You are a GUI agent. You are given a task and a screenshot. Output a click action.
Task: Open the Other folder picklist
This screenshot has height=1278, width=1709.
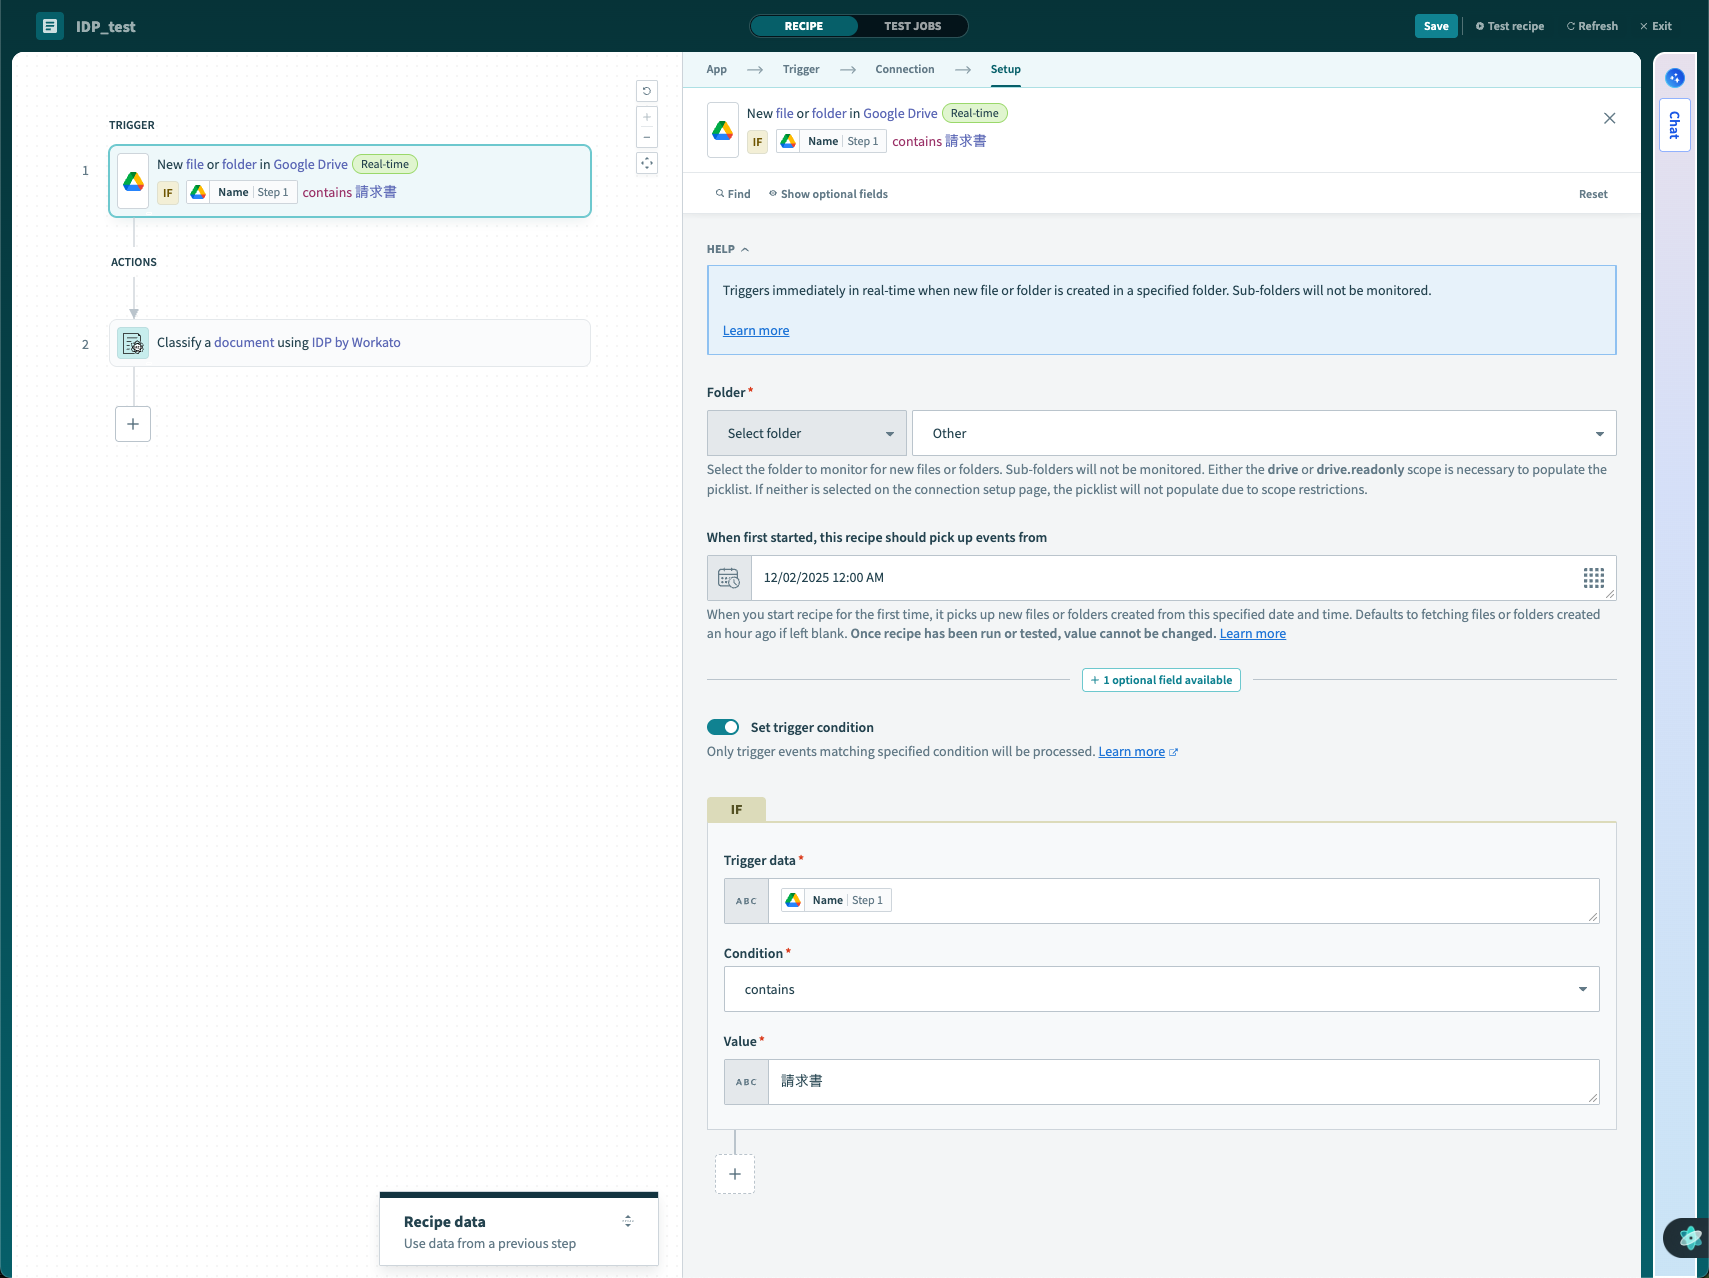click(x=1264, y=433)
